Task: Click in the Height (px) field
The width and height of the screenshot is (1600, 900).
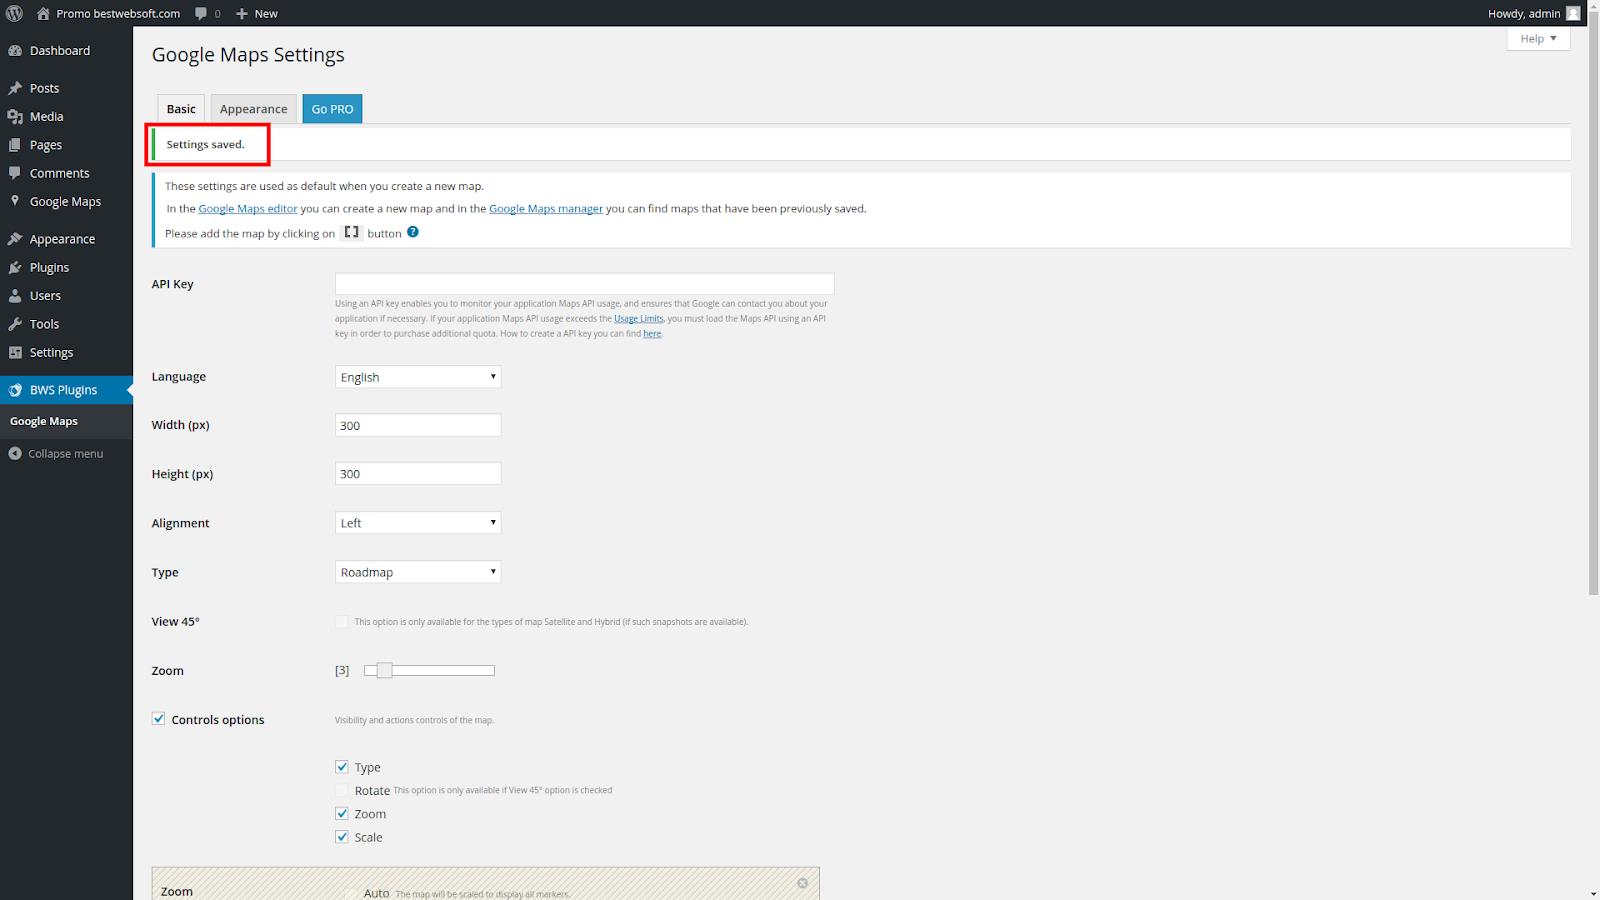Action: tap(418, 474)
